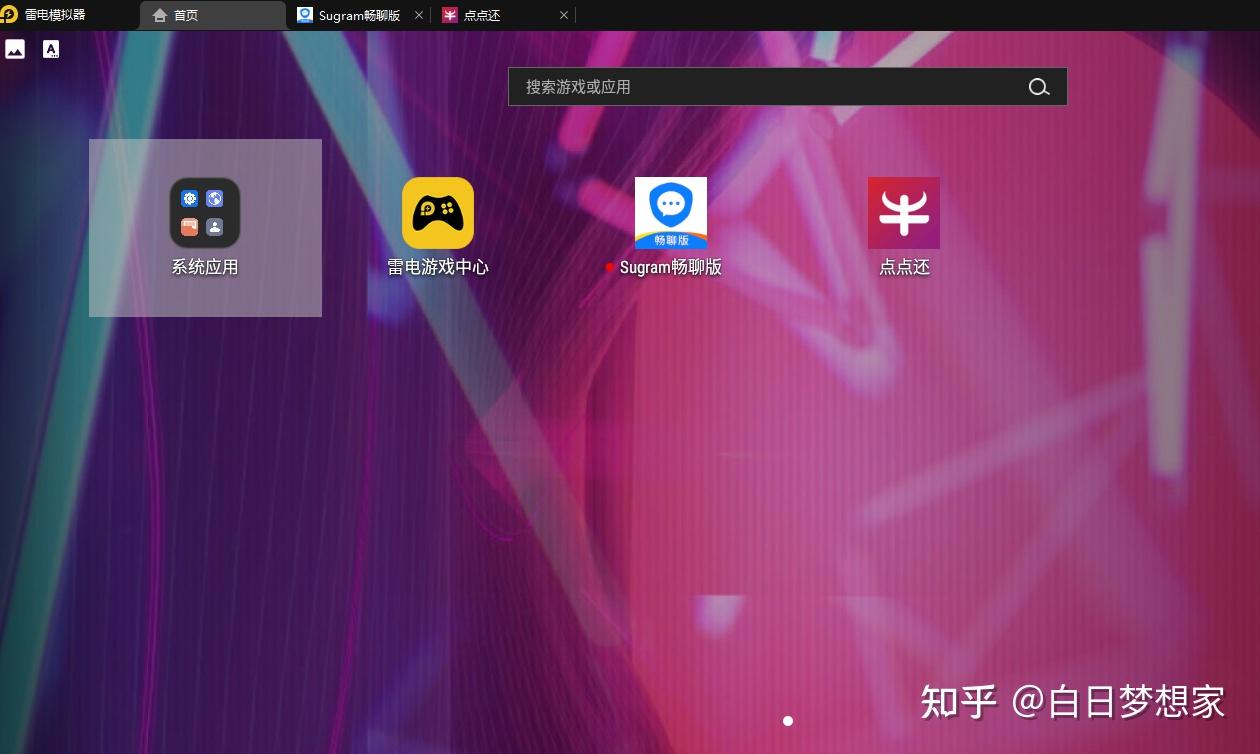Click the 雷电模拟器 title text

point(55,15)
